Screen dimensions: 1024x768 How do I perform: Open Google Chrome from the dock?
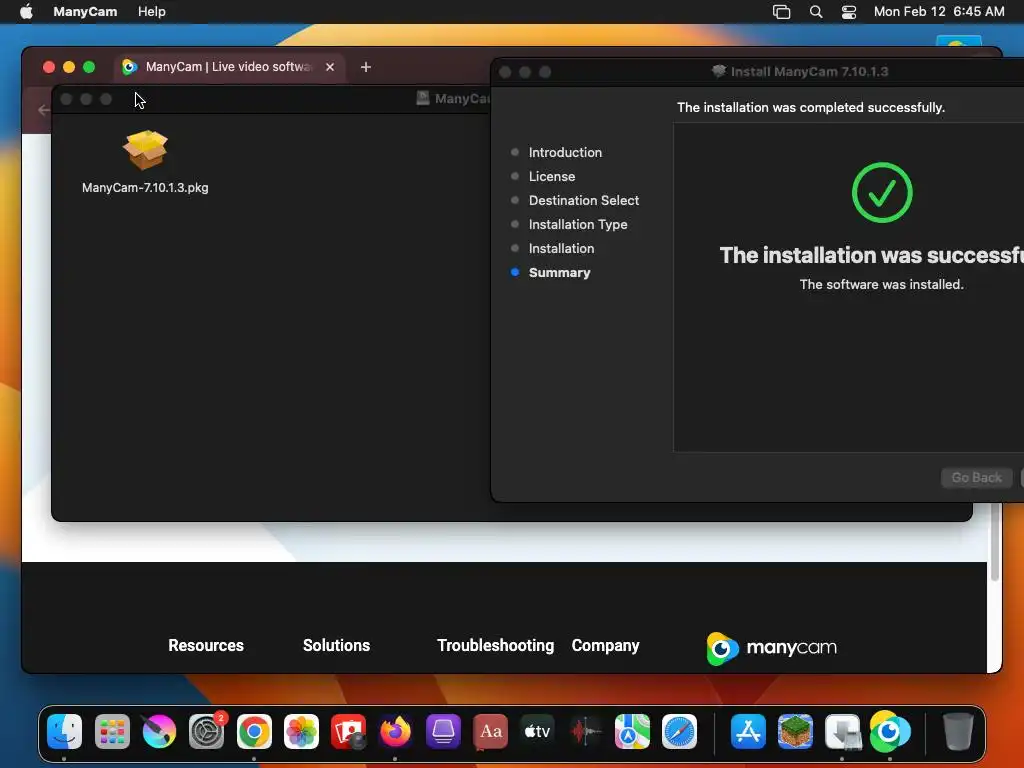(x=254, y=731)
